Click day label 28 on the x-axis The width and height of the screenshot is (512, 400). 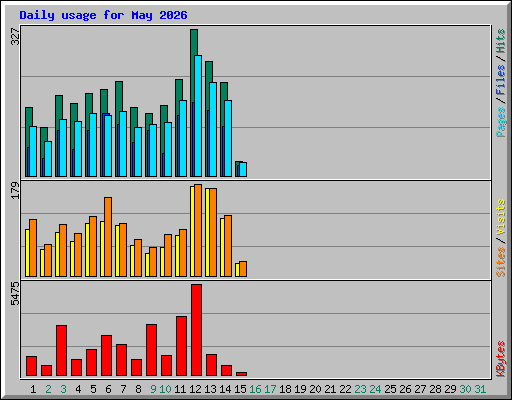[435, 389]
